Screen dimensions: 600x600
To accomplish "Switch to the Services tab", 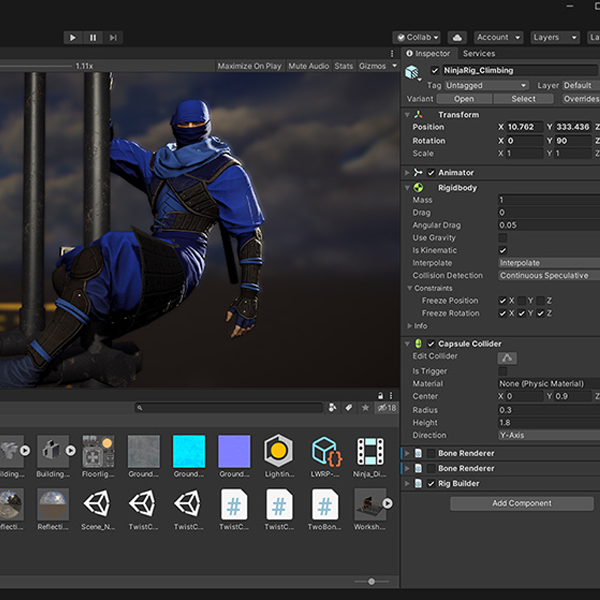I will 478,53.
